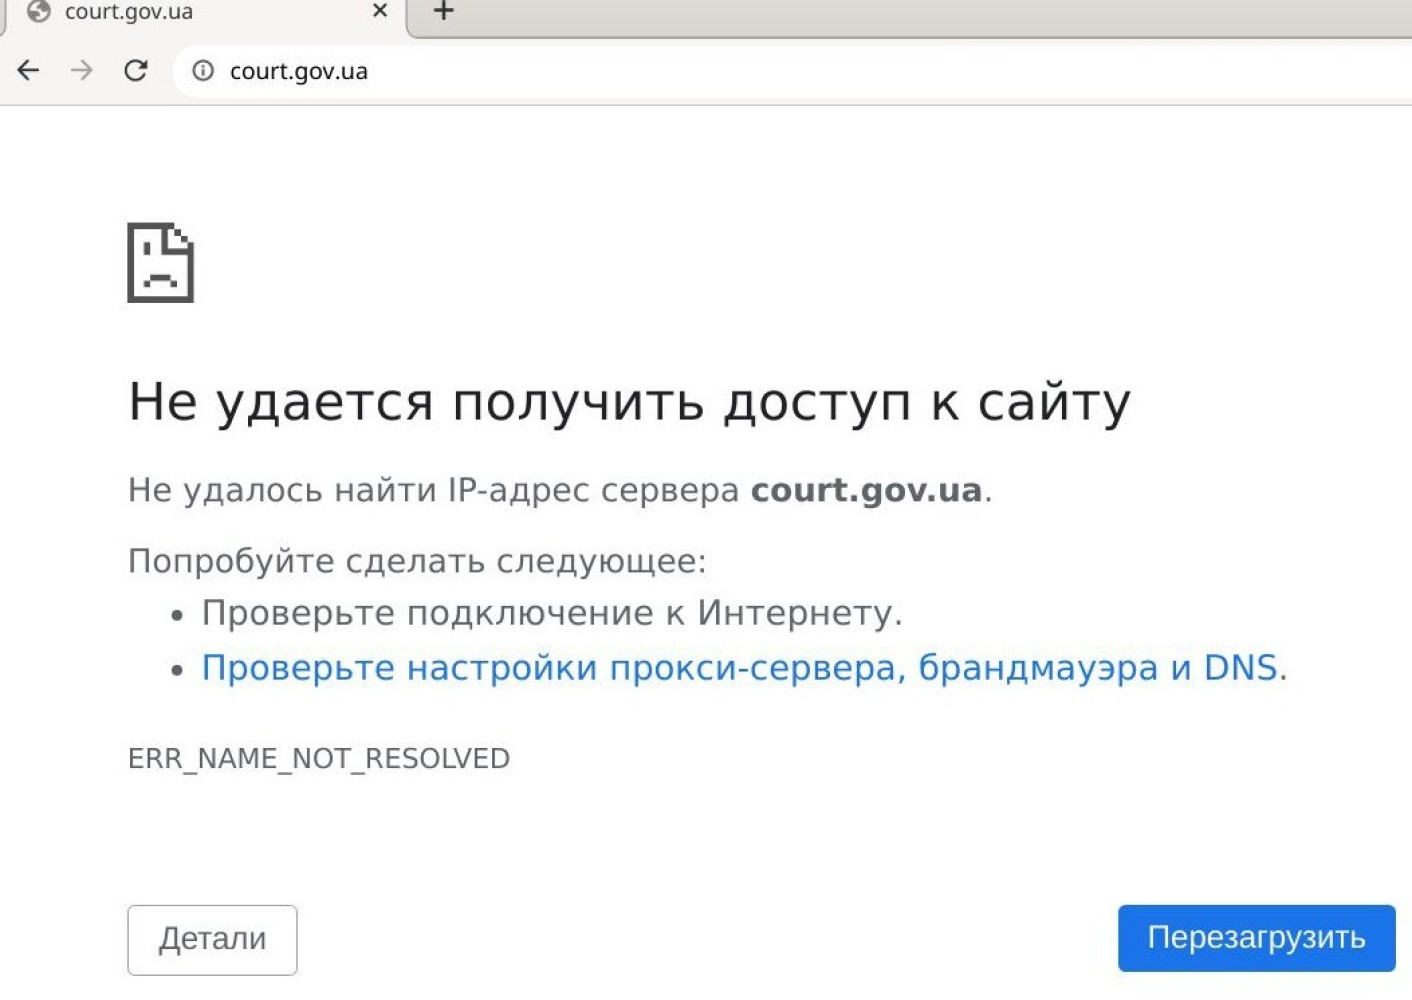1412x1000 pixels.
Task: Select the court.gov.ua browser tab
Action: click(200, 13)
